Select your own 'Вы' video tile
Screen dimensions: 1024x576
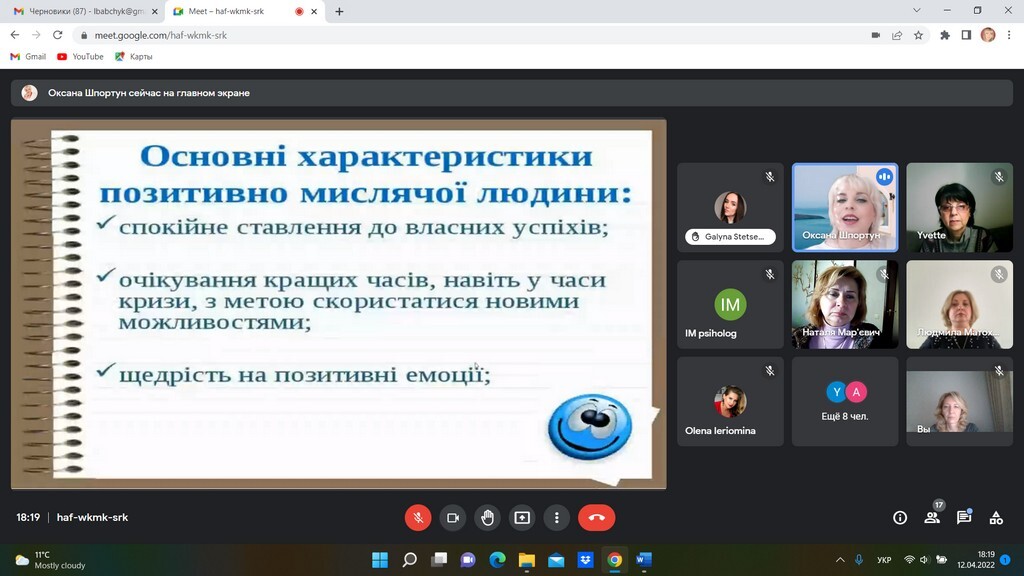[x=959, y=402]
